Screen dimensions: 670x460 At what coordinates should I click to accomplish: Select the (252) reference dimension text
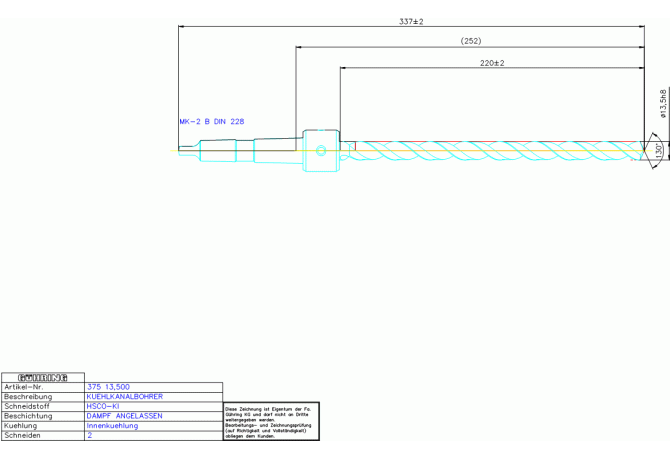click(x=471, y=41)
